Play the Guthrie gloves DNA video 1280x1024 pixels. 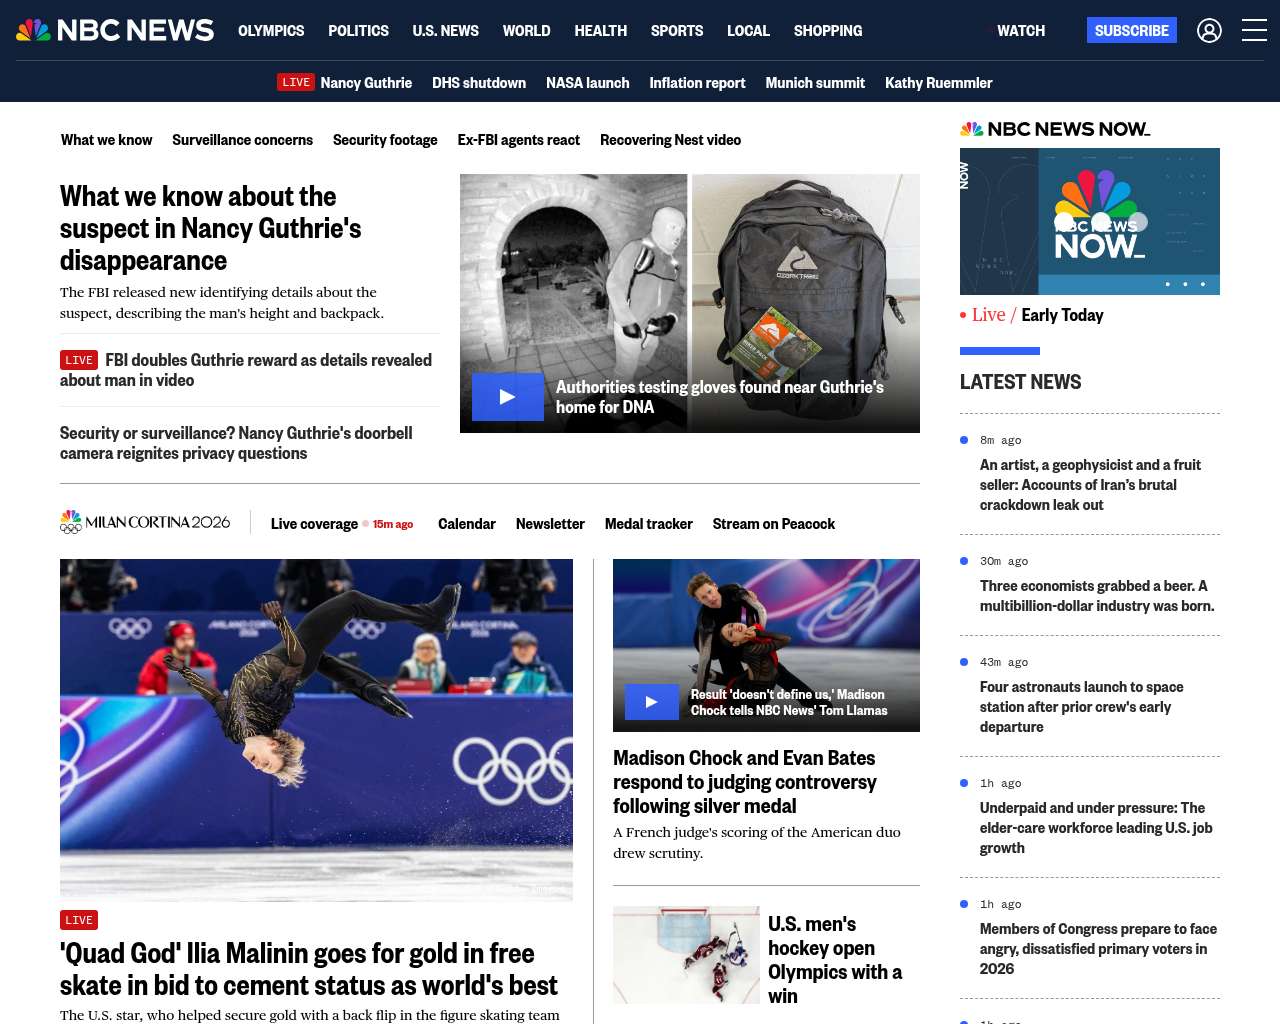(508, 397)
